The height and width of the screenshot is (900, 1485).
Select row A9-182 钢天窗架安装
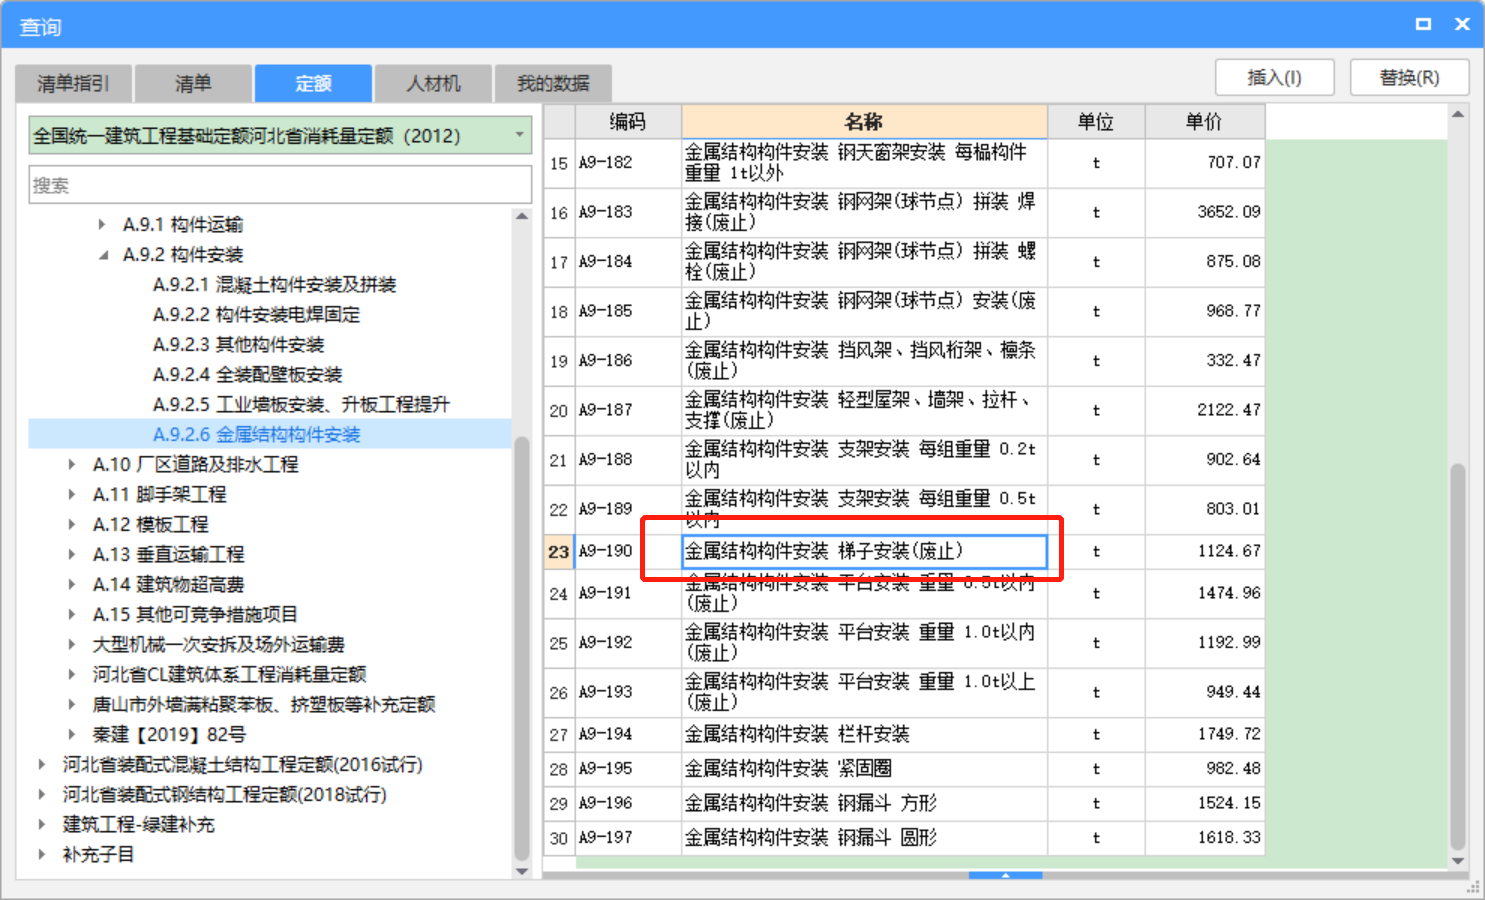pos(905,163)
